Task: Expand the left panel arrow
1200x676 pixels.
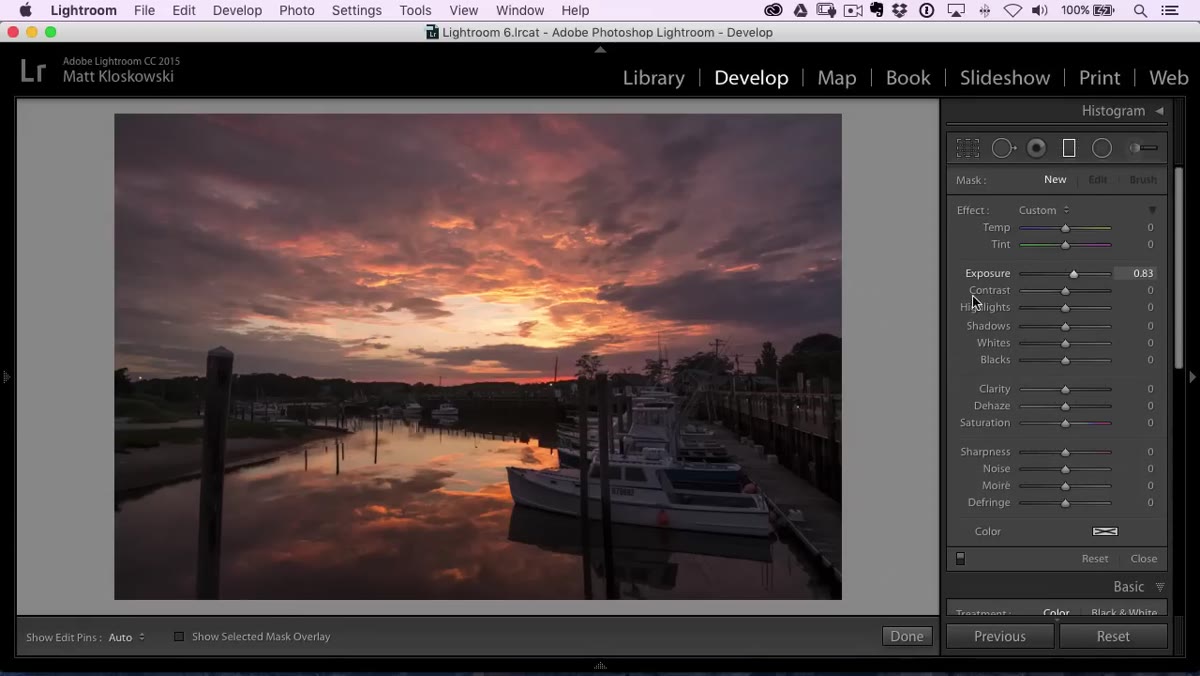Action: (6, 377)
